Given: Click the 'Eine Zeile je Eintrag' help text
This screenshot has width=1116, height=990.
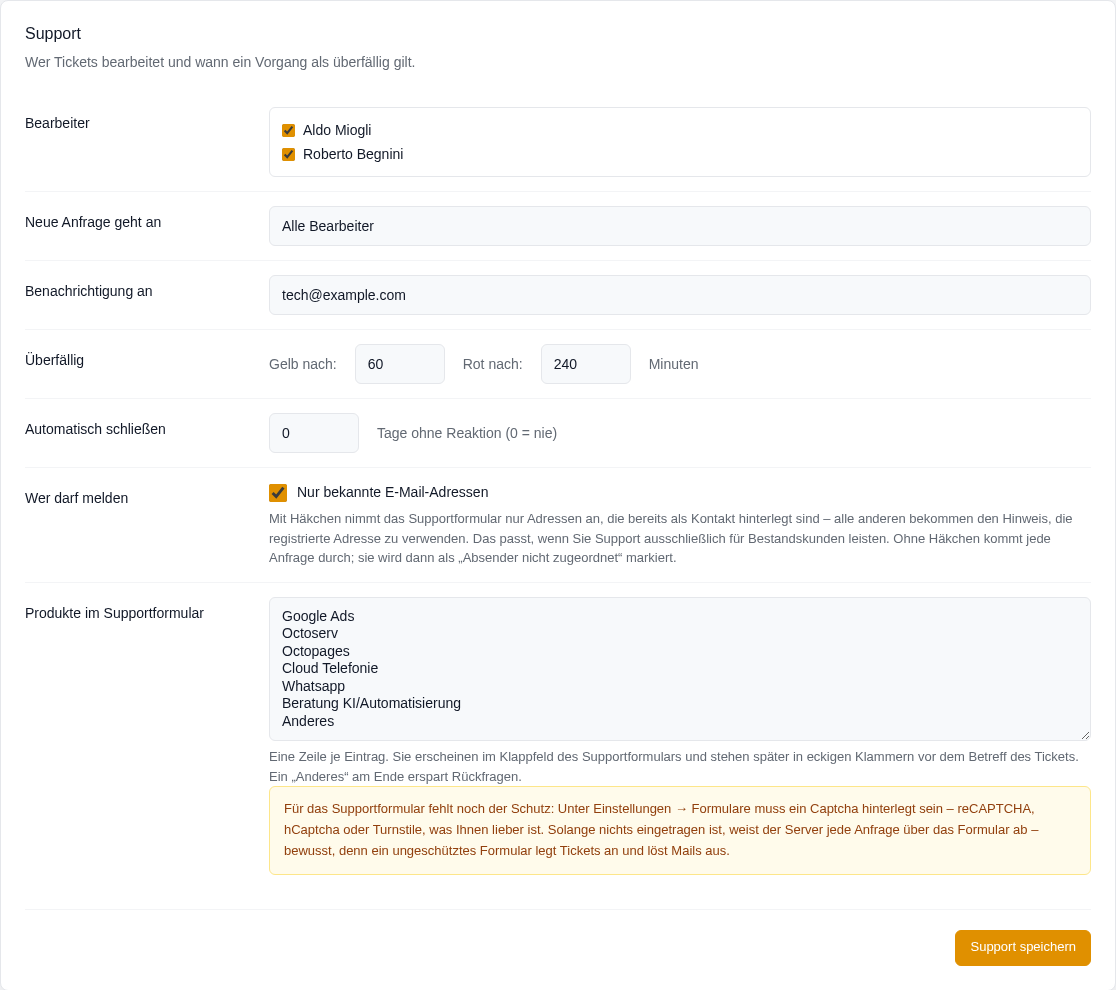Looking at the screenshot, I should coord(673,767).
